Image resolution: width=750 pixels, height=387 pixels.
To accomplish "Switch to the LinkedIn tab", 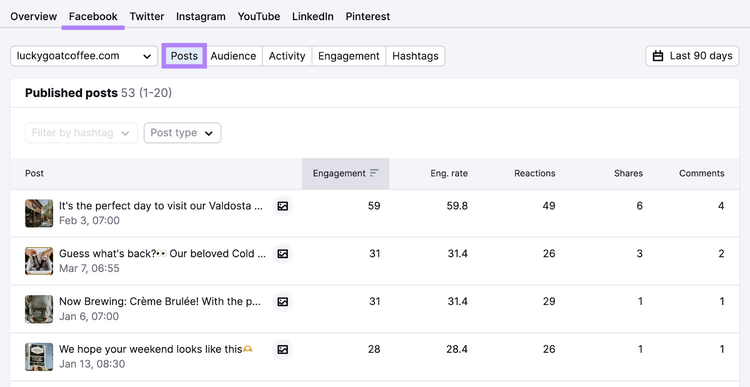I will coord(313,16).
